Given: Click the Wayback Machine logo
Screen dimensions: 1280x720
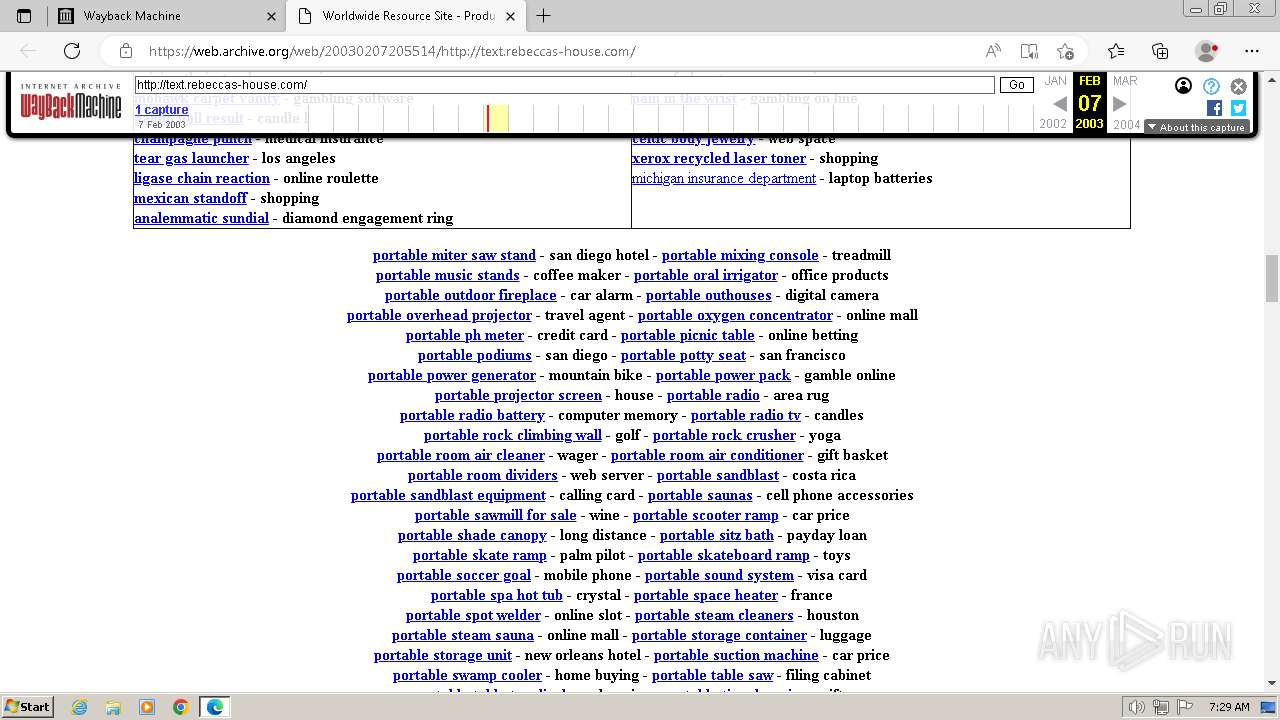Looking at the screenshot, I should coord(71,102).
